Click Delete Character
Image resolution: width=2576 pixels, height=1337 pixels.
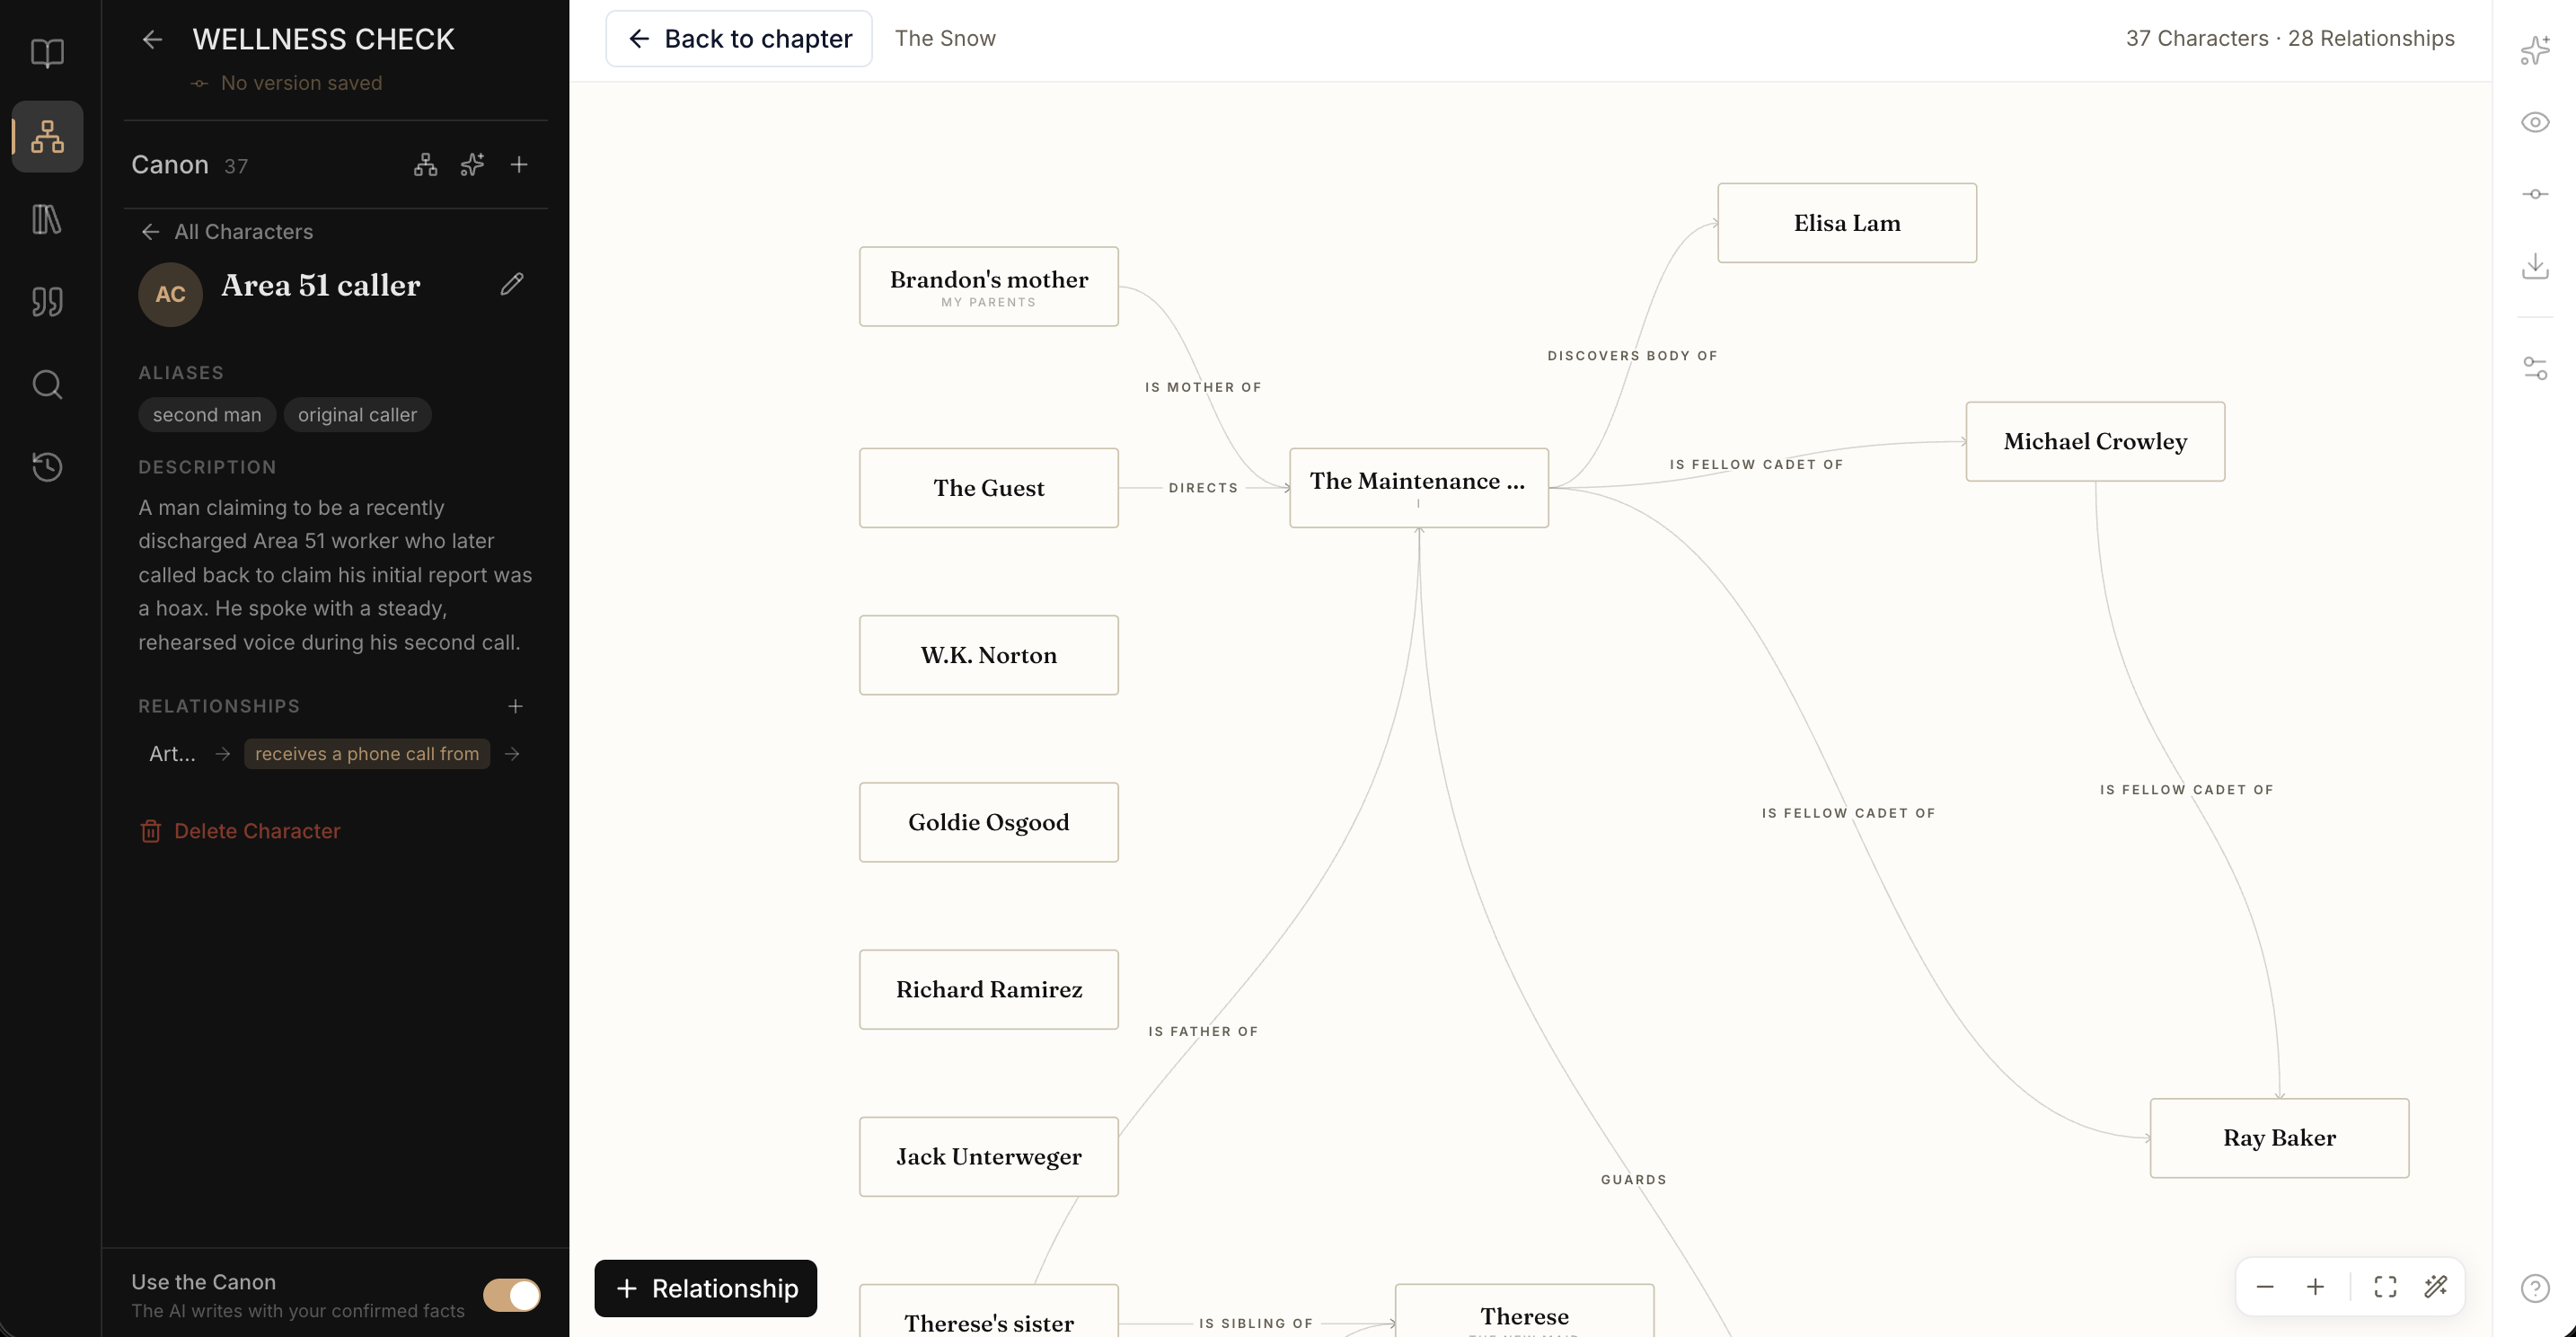pyautogui.click(x=240, y=831)
